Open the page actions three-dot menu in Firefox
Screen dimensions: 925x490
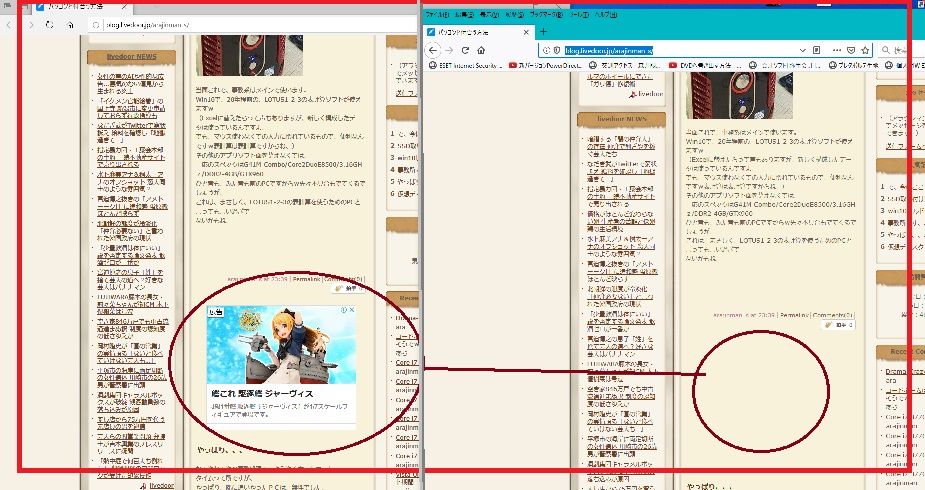[x=837, y=51]
